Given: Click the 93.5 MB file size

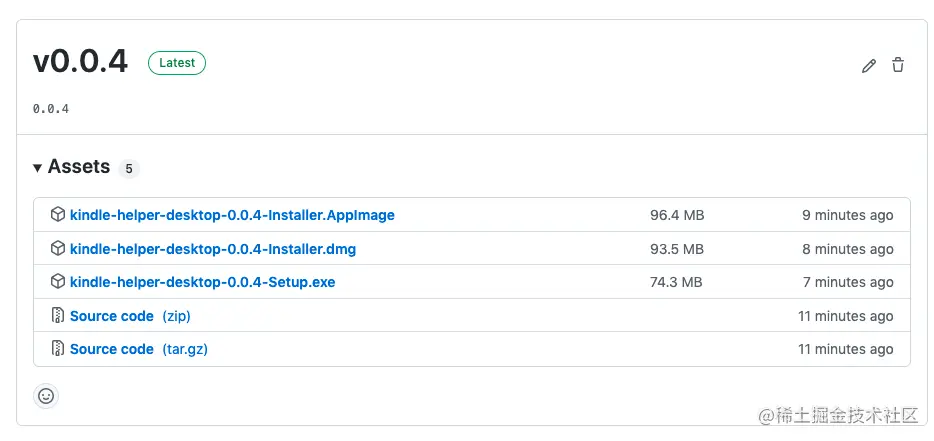Looking at the screenshot, I should tap(677, 249).
